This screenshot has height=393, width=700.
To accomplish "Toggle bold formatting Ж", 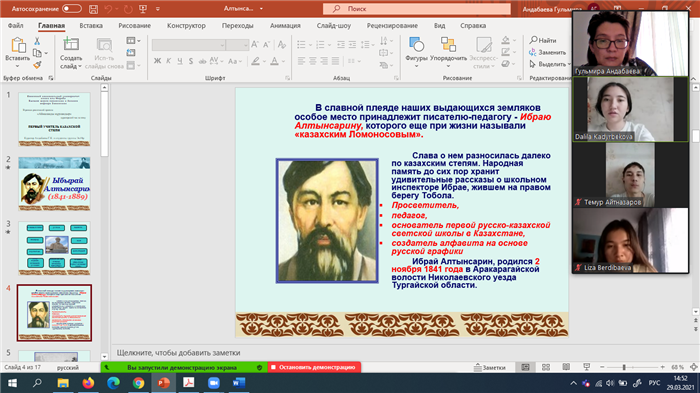I will click(x=157, y=61).
